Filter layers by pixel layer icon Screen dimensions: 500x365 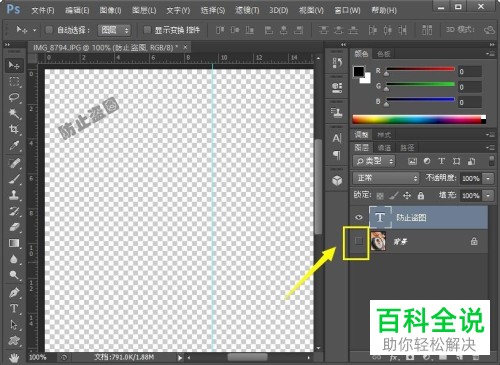[x=412, y=161]
